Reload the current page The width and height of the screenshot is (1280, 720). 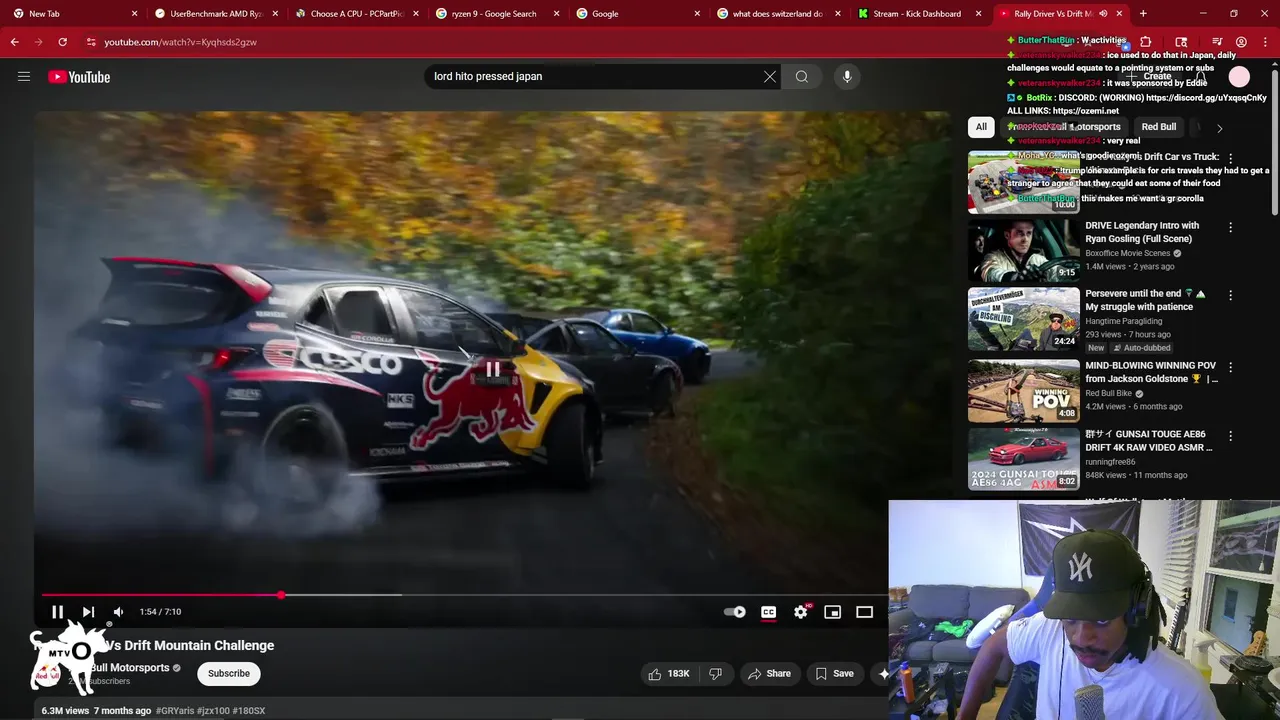tap(62, 42)
